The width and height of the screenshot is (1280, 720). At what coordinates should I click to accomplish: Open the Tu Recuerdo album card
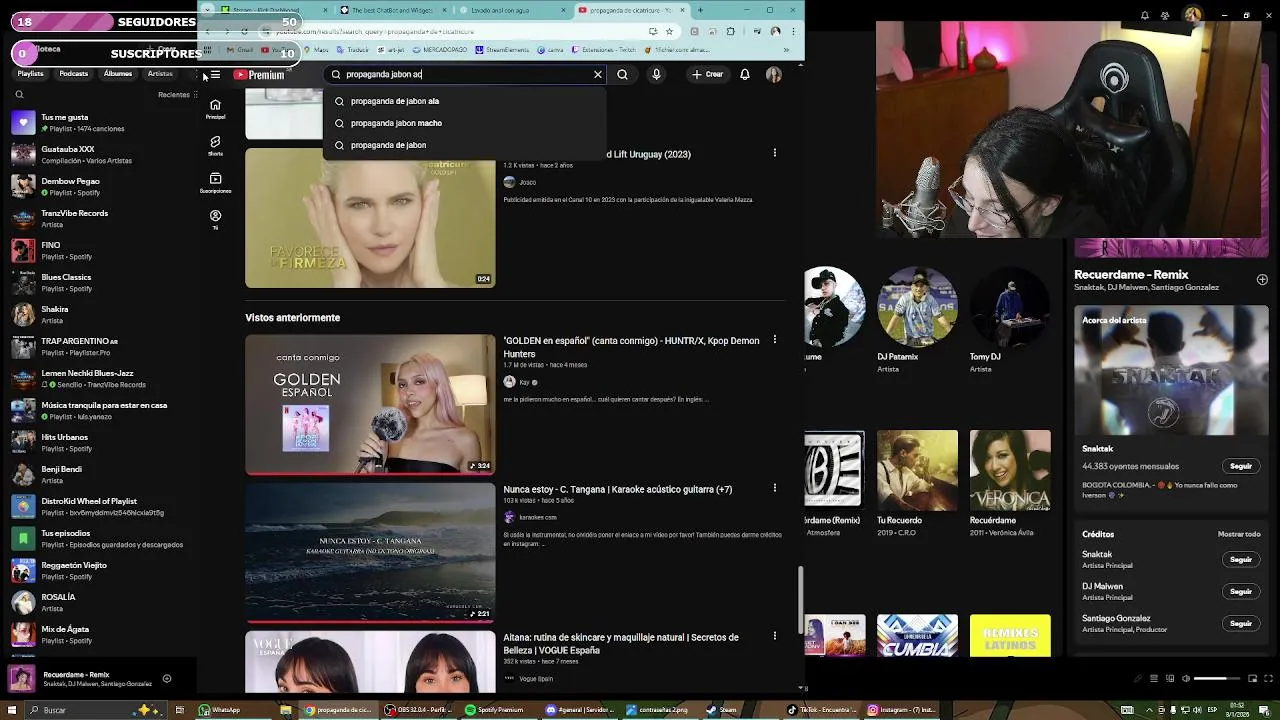click(917, 484)
